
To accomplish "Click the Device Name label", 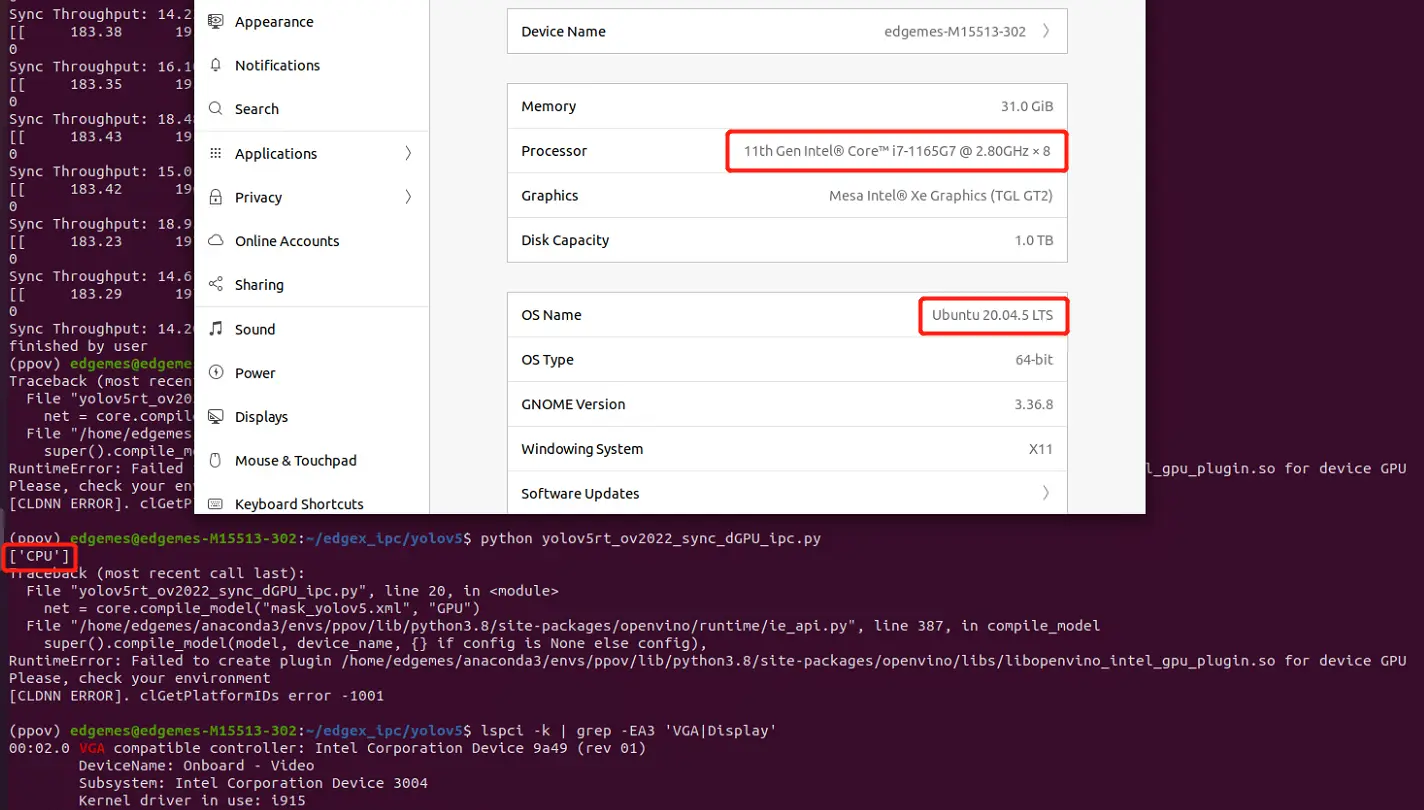I will point(563,31).
